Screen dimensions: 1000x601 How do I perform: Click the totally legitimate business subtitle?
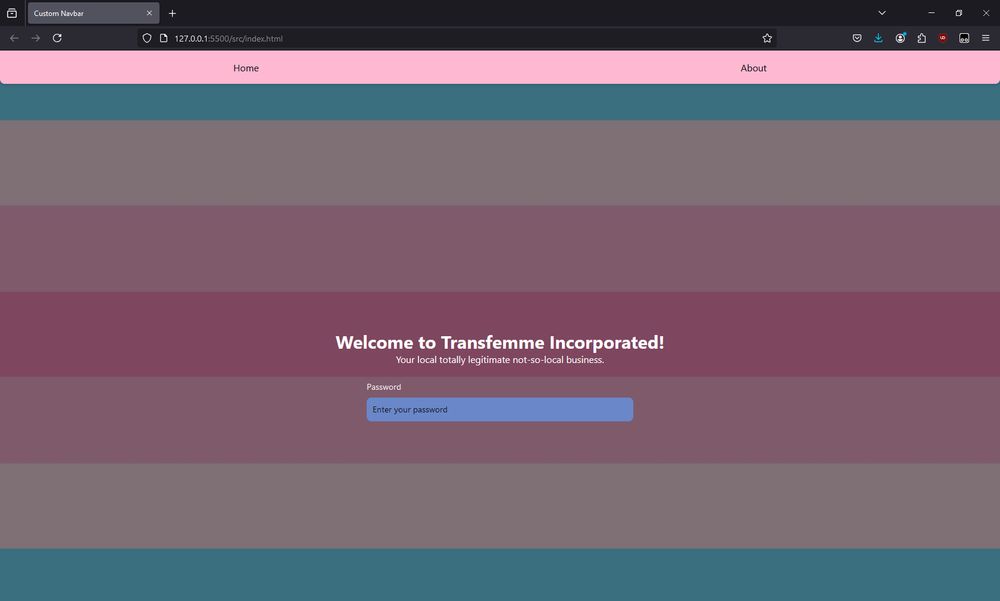[x=499, y=360]
